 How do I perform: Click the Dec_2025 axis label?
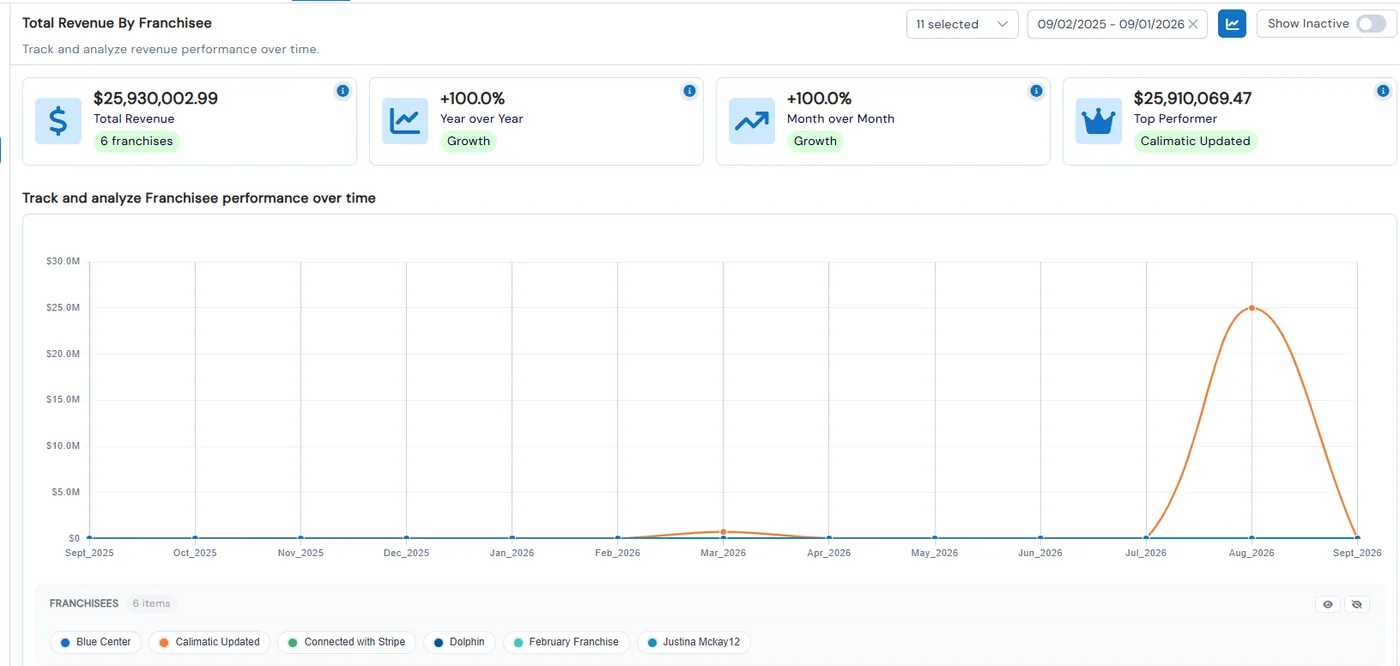pos(406,553)
